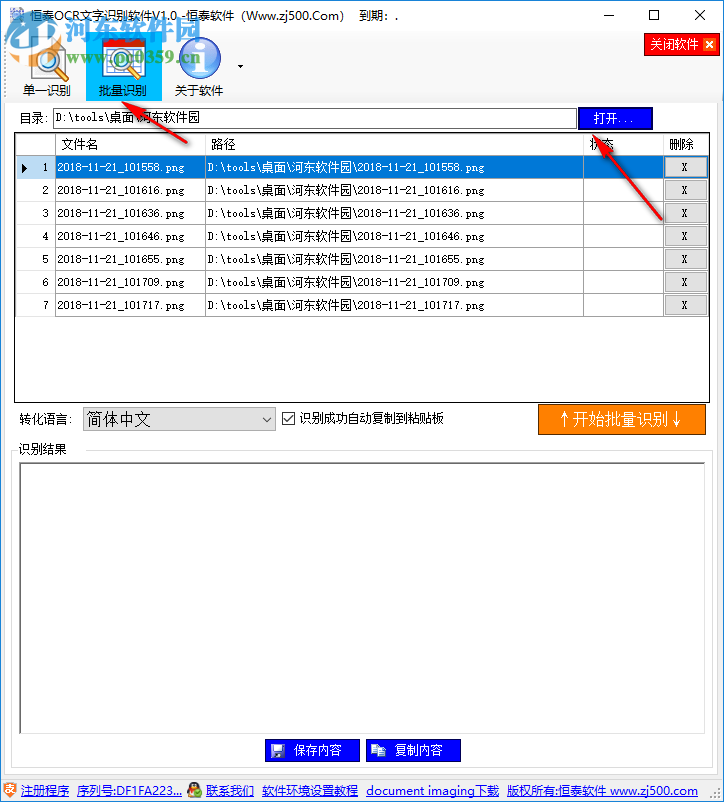Focus the 目录 directory path field
724x802 pixels.
tap(315, 118)
